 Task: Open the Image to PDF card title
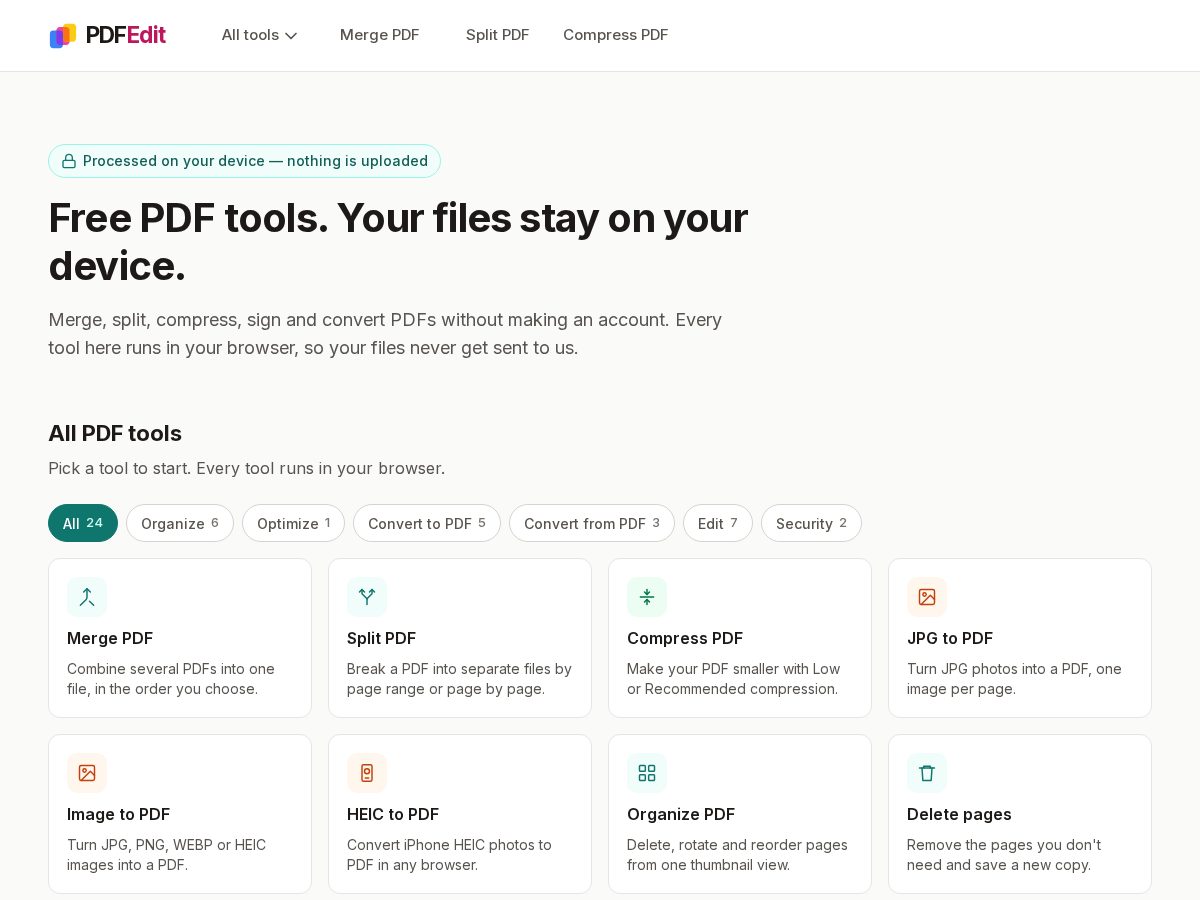(x=118, y=814)
